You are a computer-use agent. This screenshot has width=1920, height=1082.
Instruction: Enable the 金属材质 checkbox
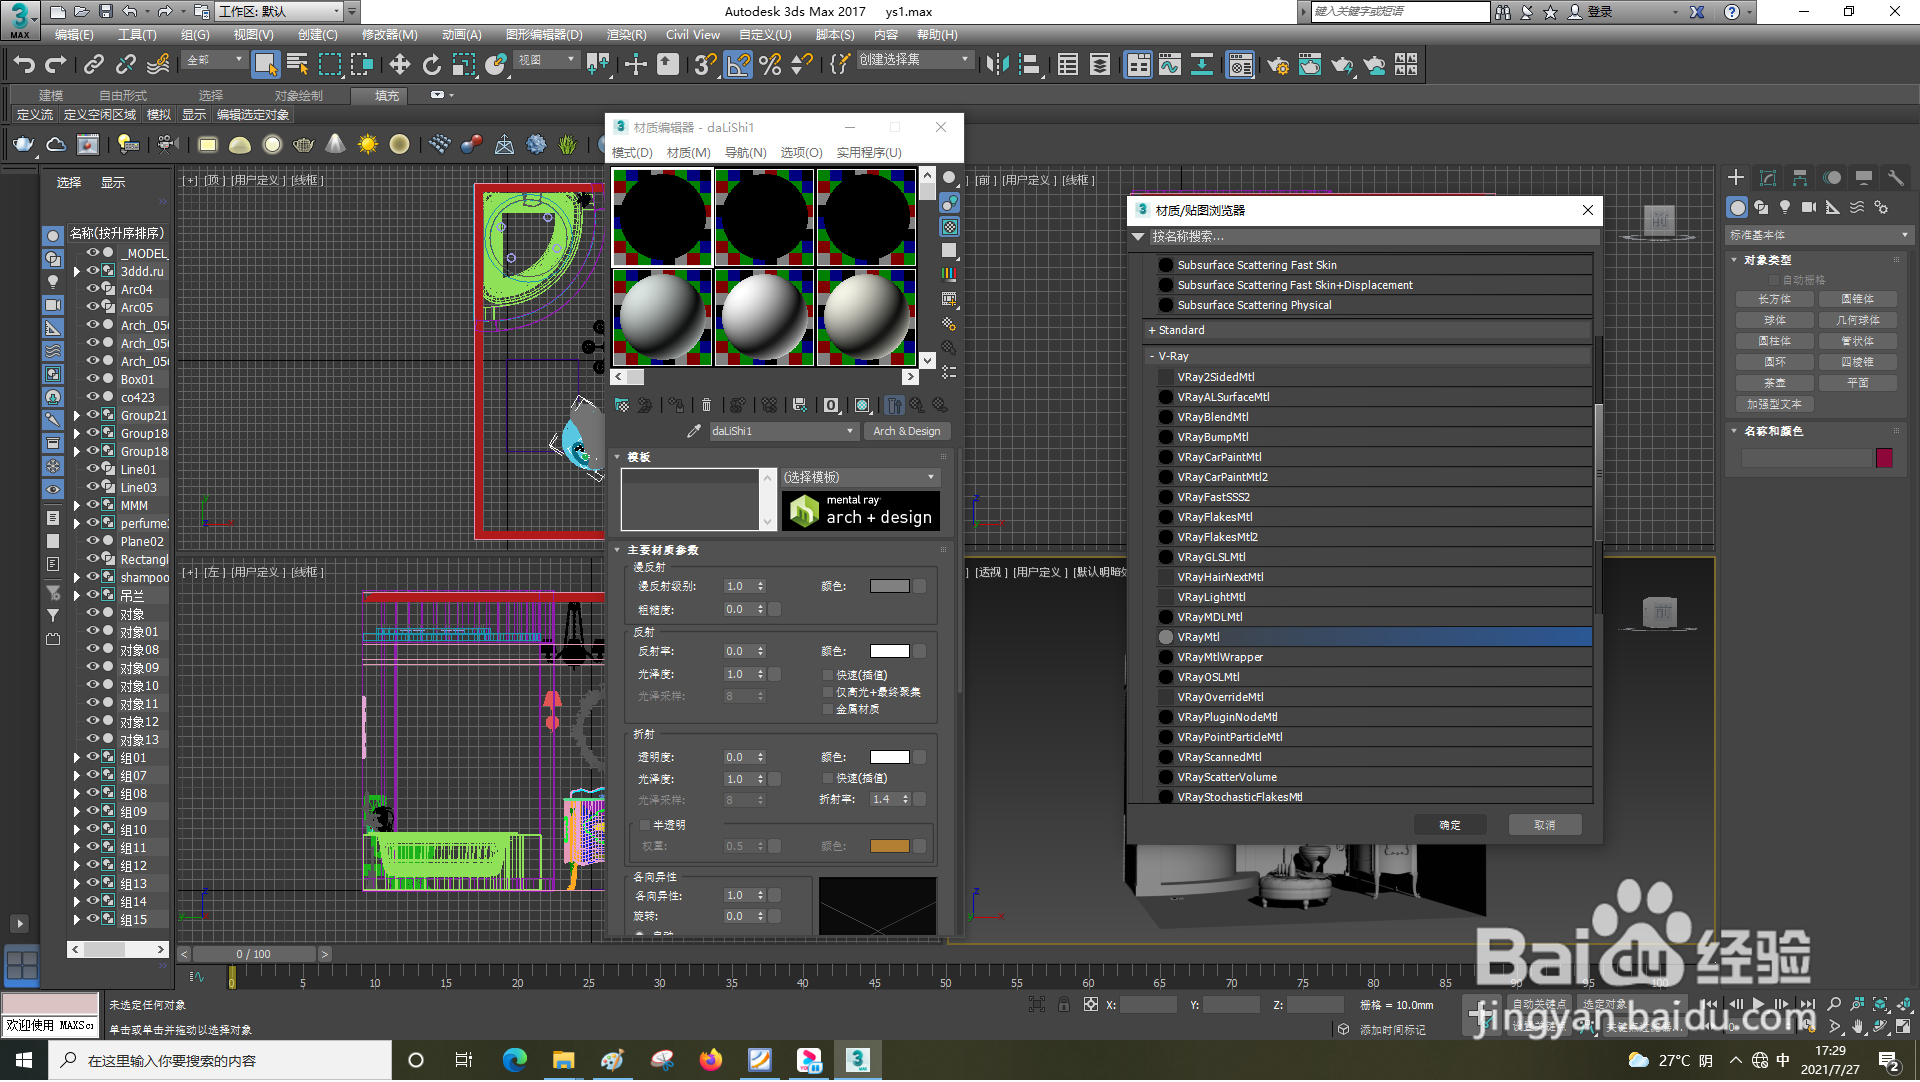[x=828, y=709]
